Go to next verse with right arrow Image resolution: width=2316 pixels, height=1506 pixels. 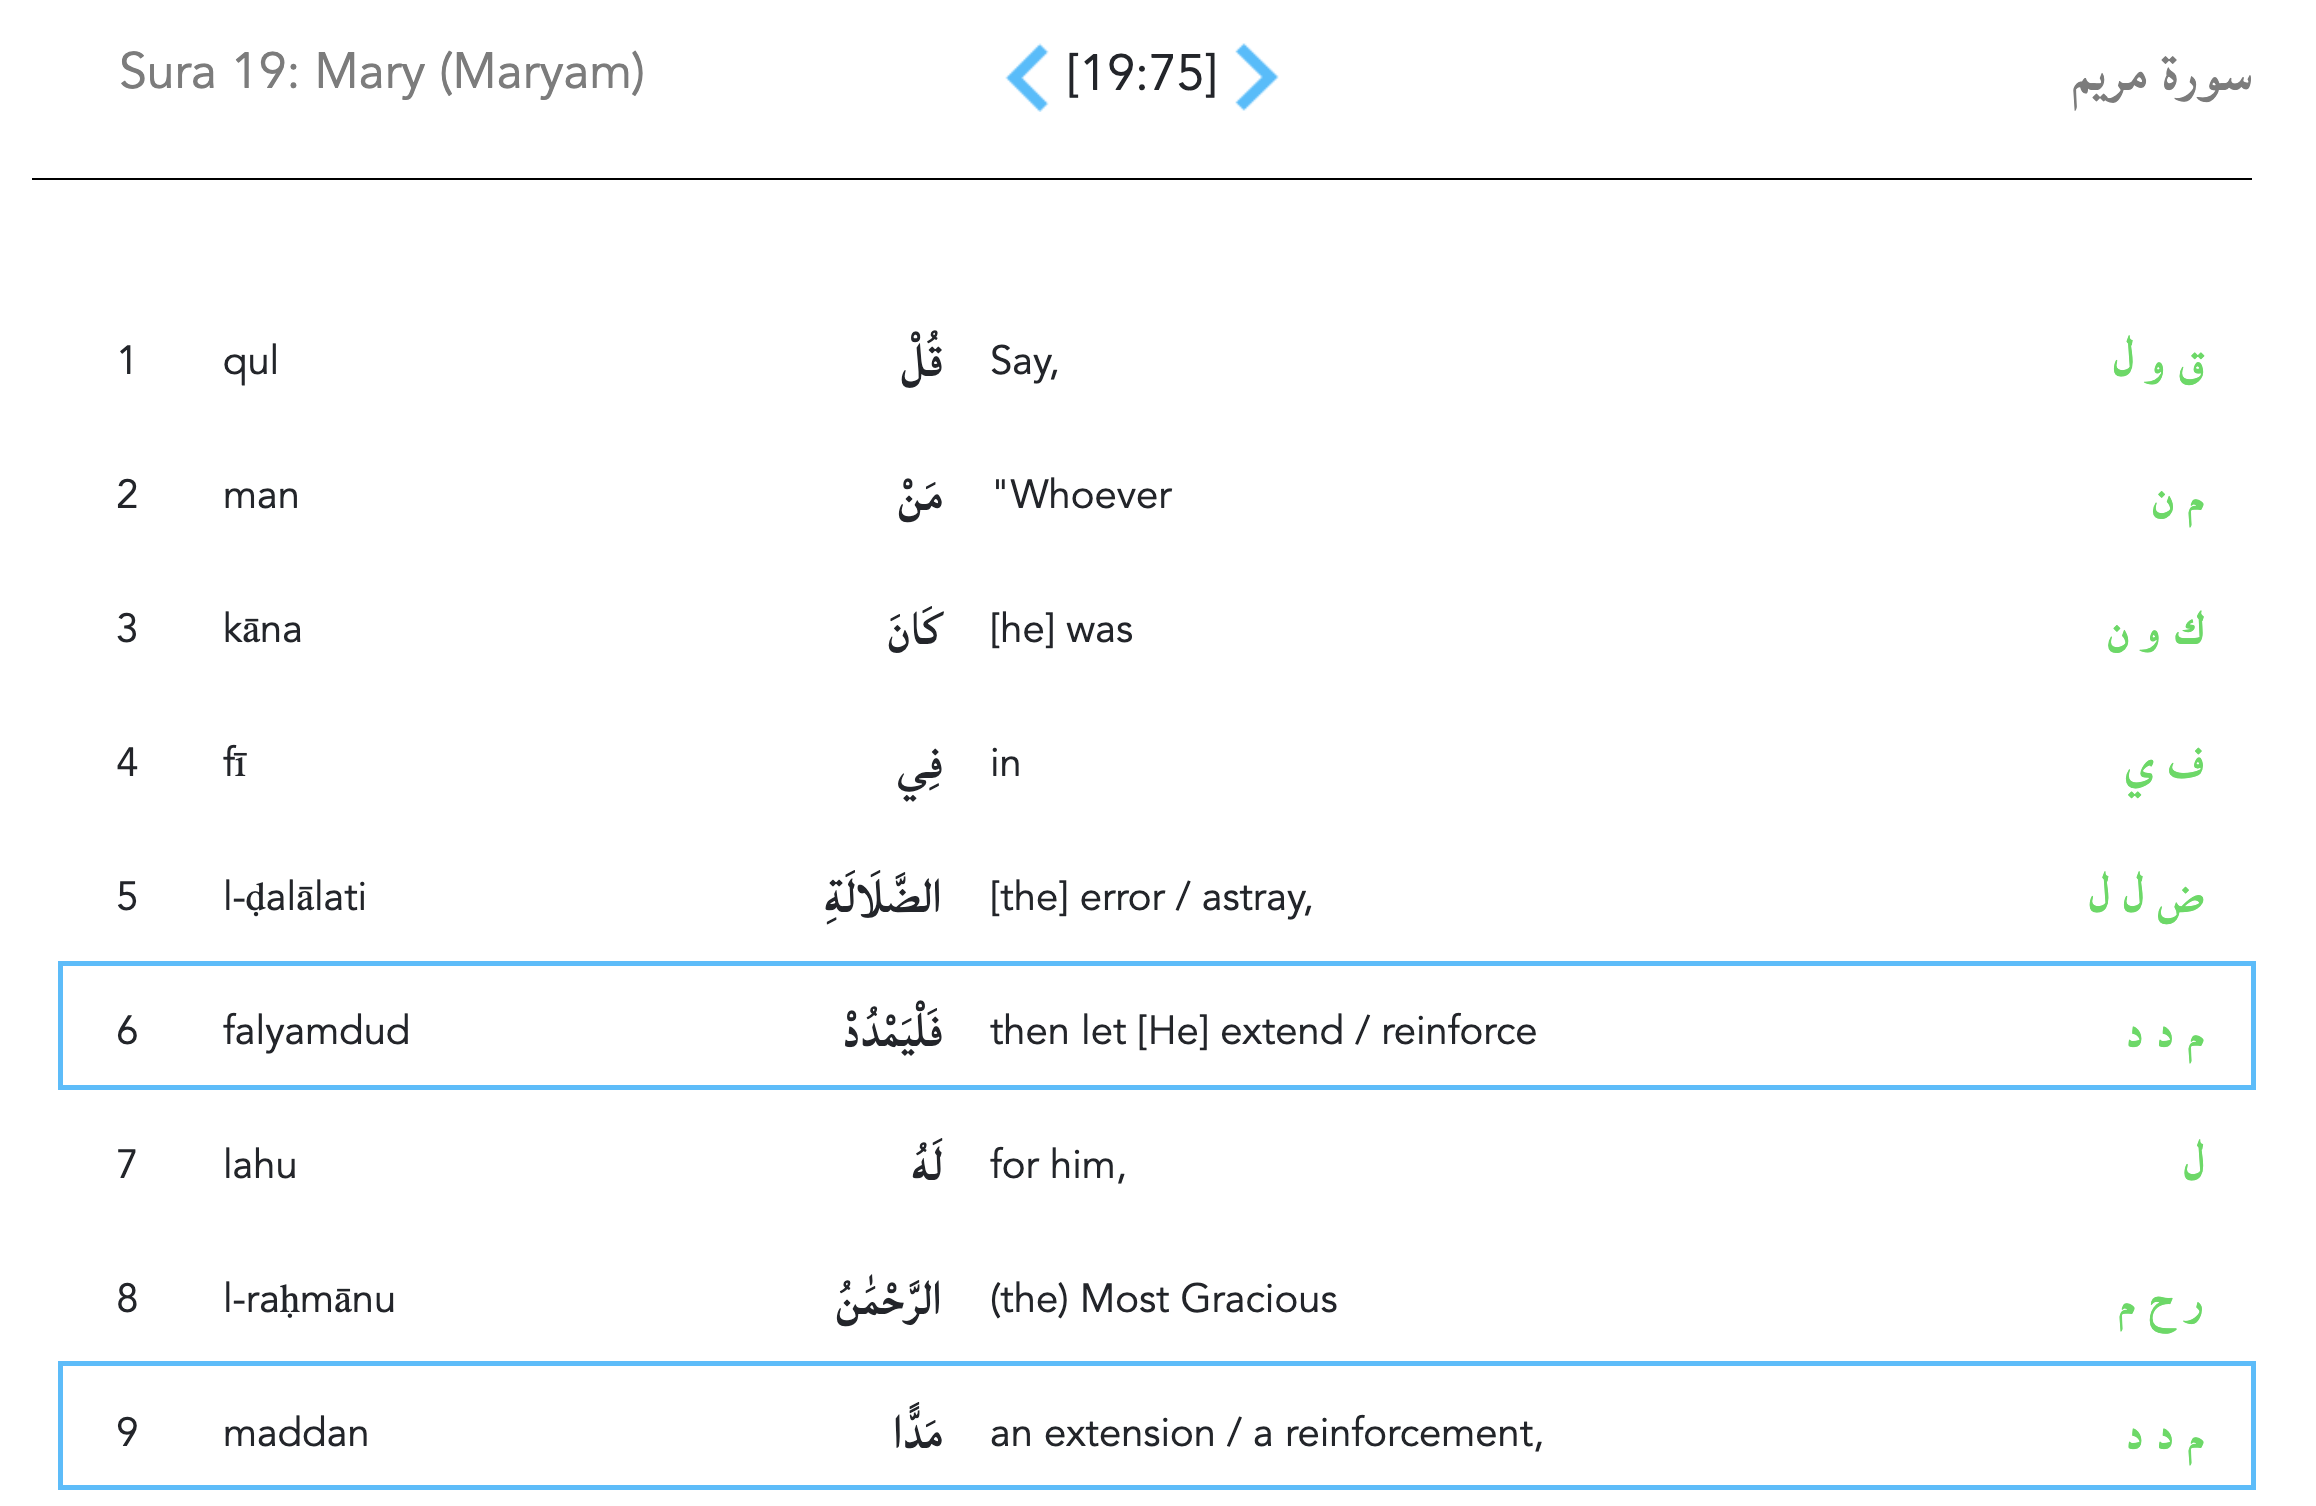pyautogui.click(x=1256, y=77)
